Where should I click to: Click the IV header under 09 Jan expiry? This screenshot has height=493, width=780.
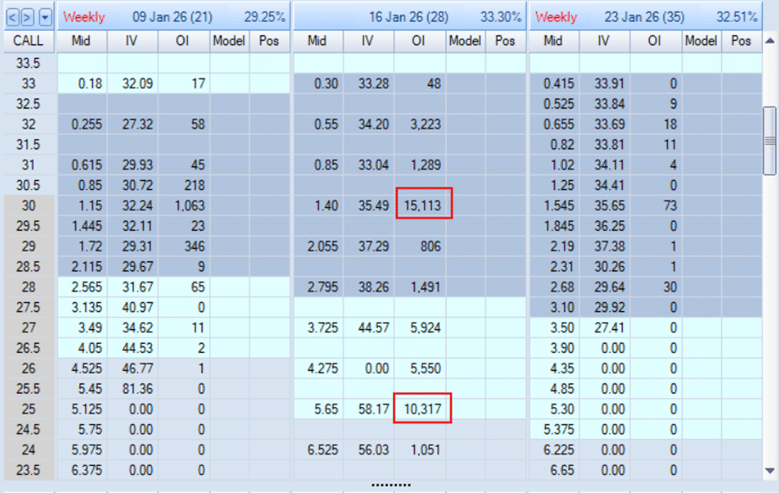(x=133, y=41)
